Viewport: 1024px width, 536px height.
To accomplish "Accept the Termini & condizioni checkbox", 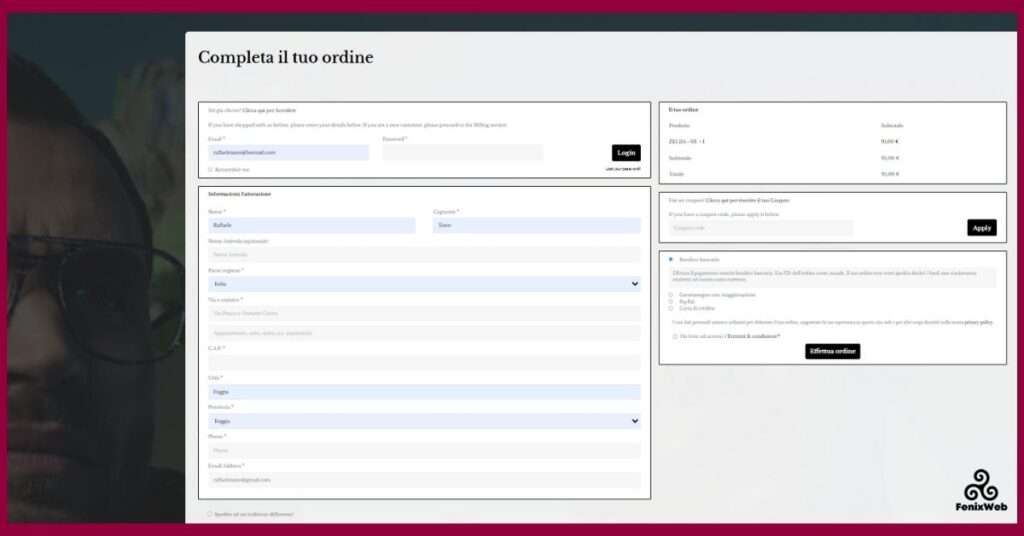I will [x=674, y=337].
